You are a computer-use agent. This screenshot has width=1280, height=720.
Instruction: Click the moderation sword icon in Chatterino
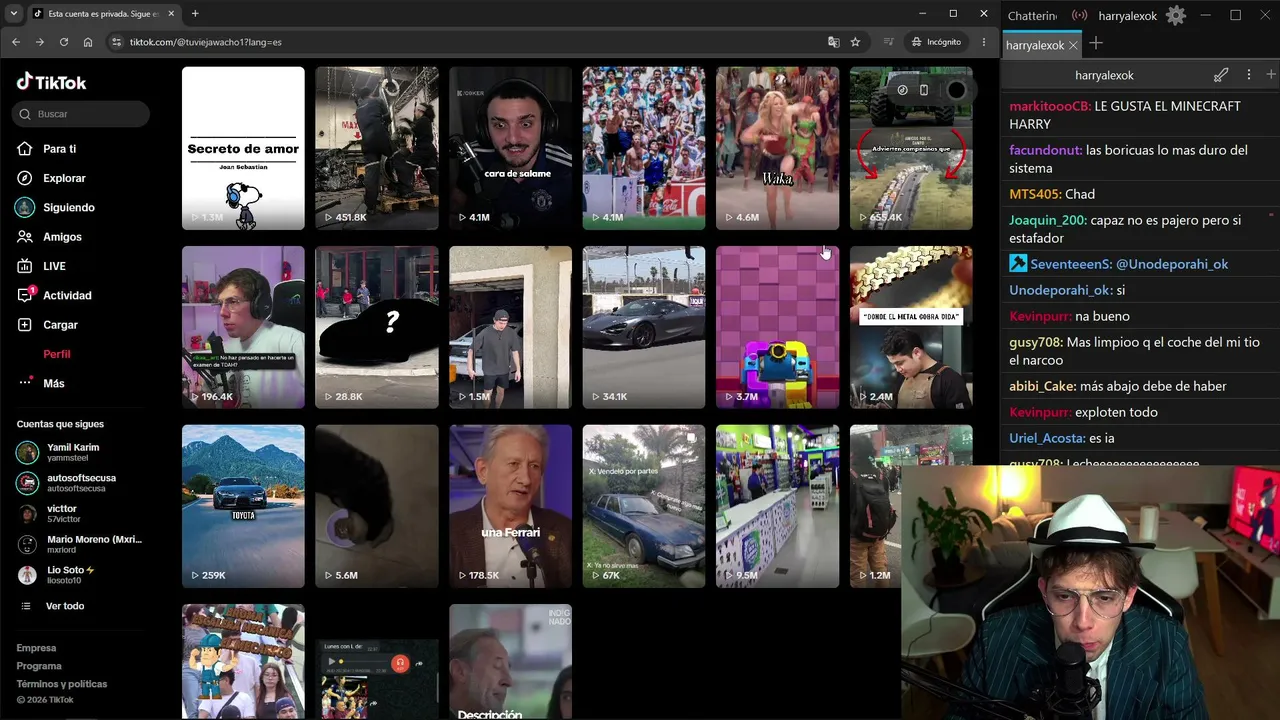click(1221, 75)
